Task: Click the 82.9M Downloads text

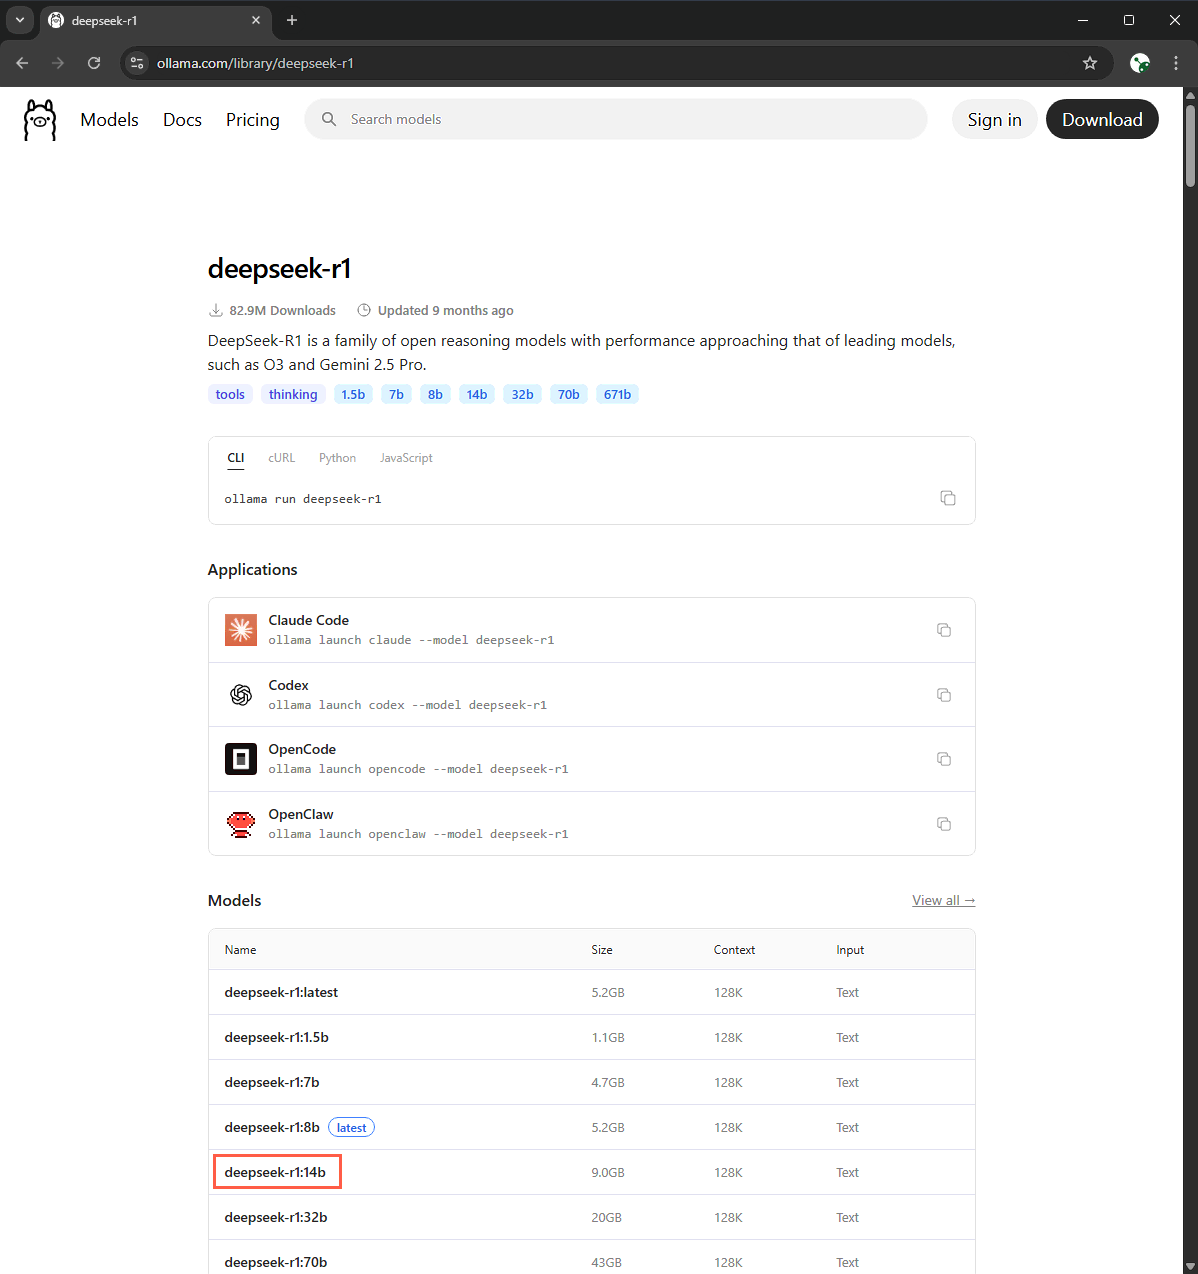Action: [282, 310]
